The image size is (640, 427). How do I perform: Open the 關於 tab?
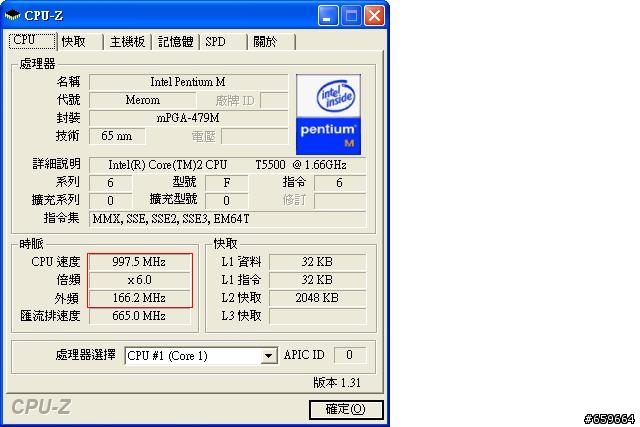pyautogui.click(x=271, y=42)
